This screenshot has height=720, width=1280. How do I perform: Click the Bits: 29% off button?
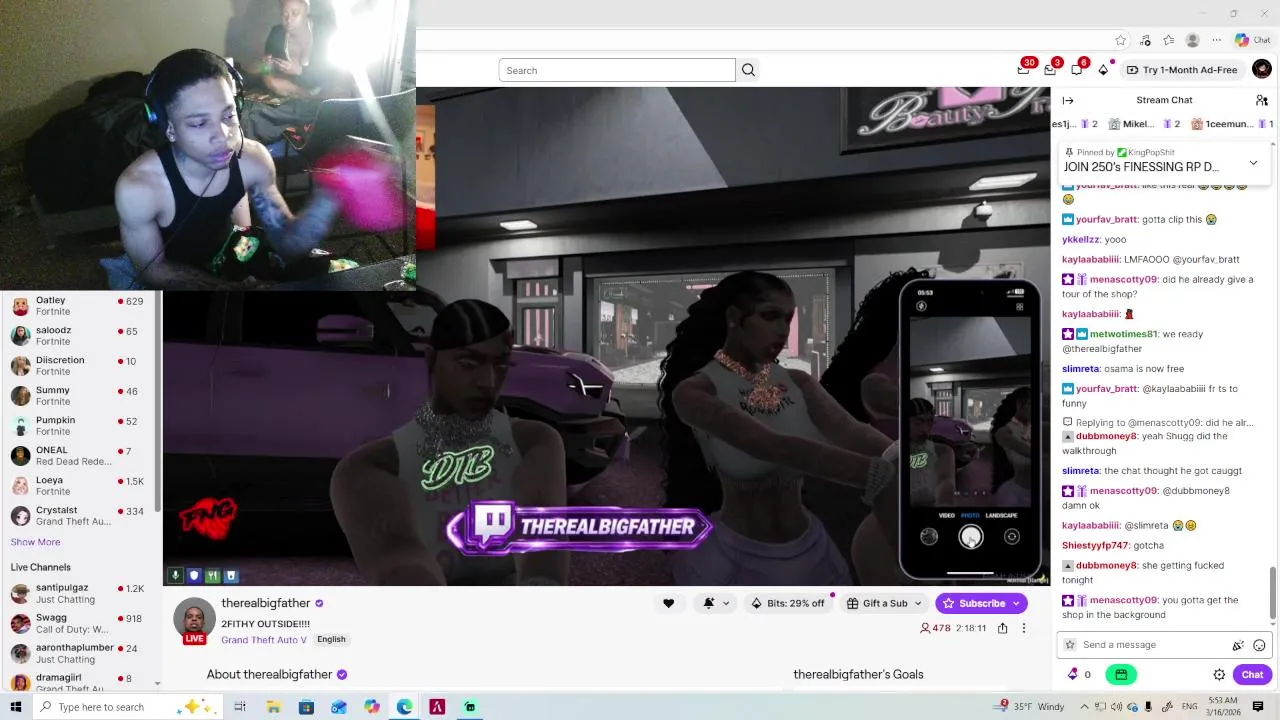[x=788, y=603]
